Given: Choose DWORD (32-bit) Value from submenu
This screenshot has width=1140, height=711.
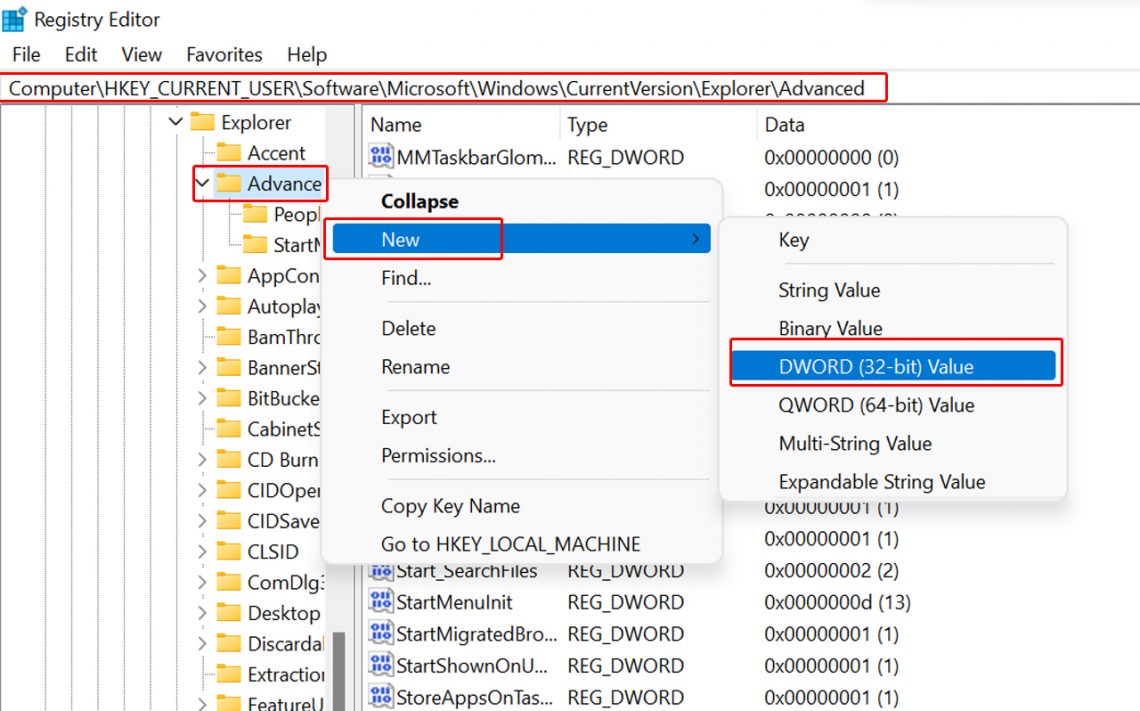Looking at the screenshot, I should point(875,367).
